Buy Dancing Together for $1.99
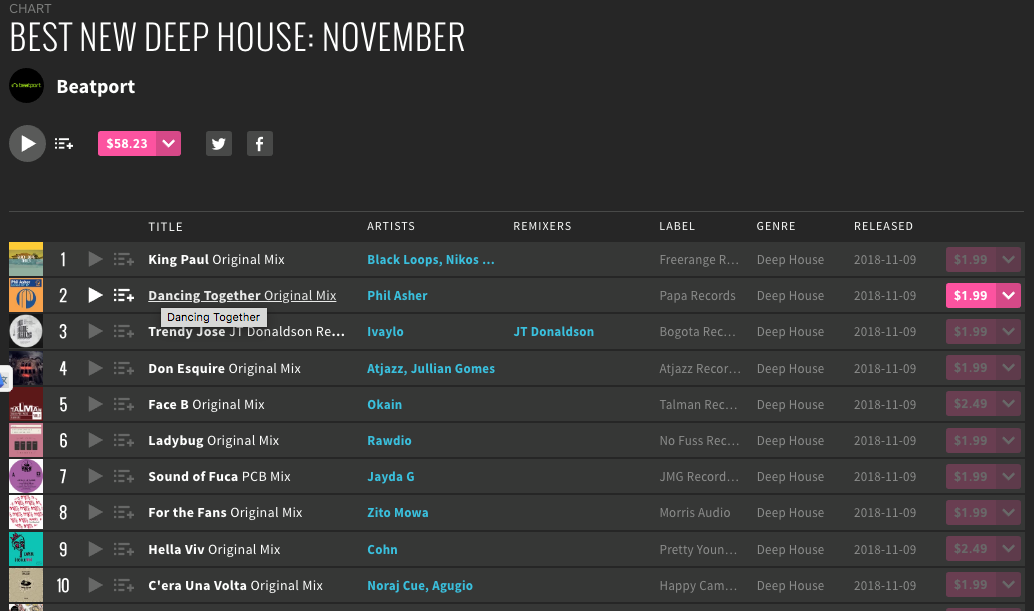The height and width of the screenshot is (611, 1034). coord(971,295)
